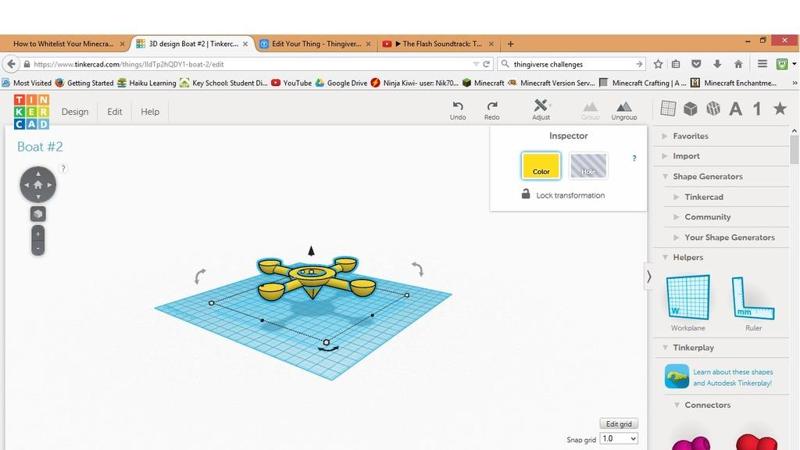Select the striped Hole swatch
This screenshot has width=800, height=450.
[588, 165]
